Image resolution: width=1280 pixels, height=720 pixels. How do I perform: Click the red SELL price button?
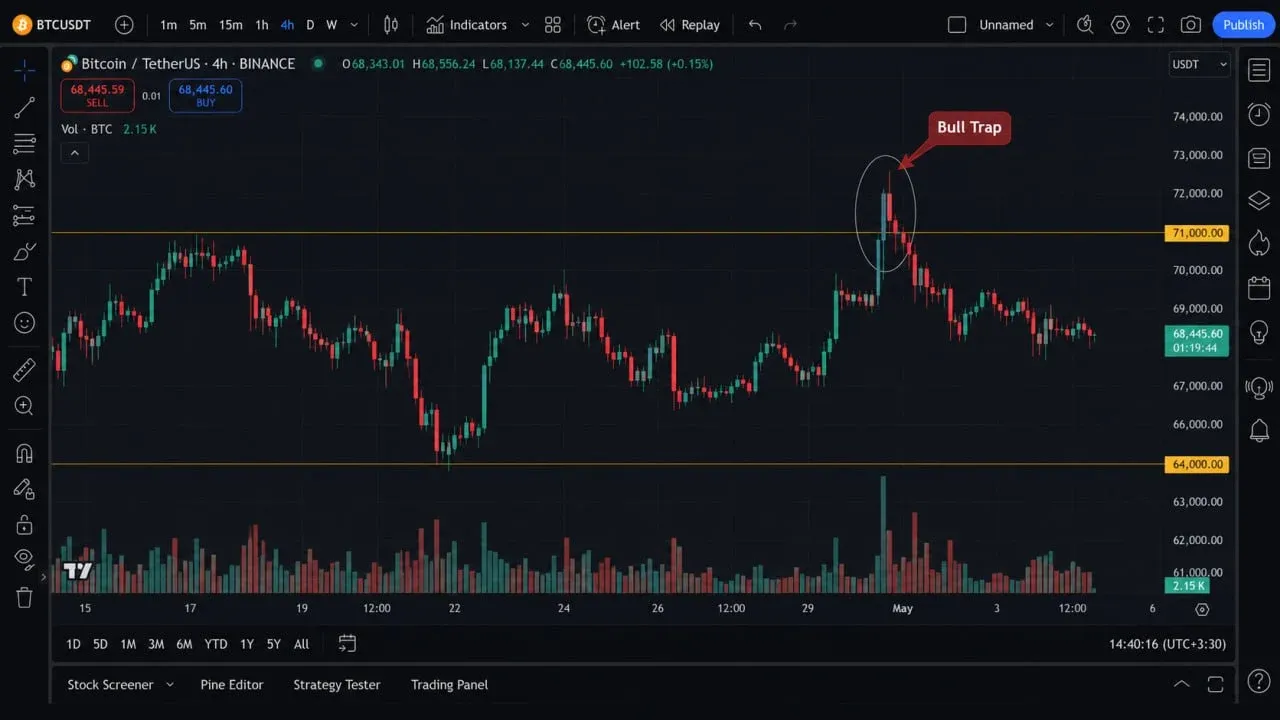pos(97,96)
